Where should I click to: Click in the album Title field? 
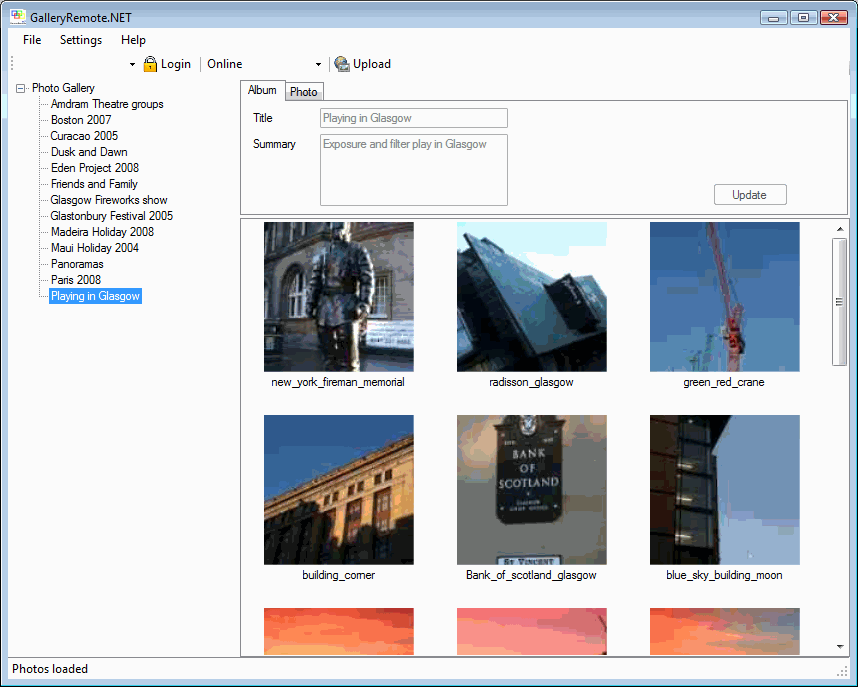point(414,118)
